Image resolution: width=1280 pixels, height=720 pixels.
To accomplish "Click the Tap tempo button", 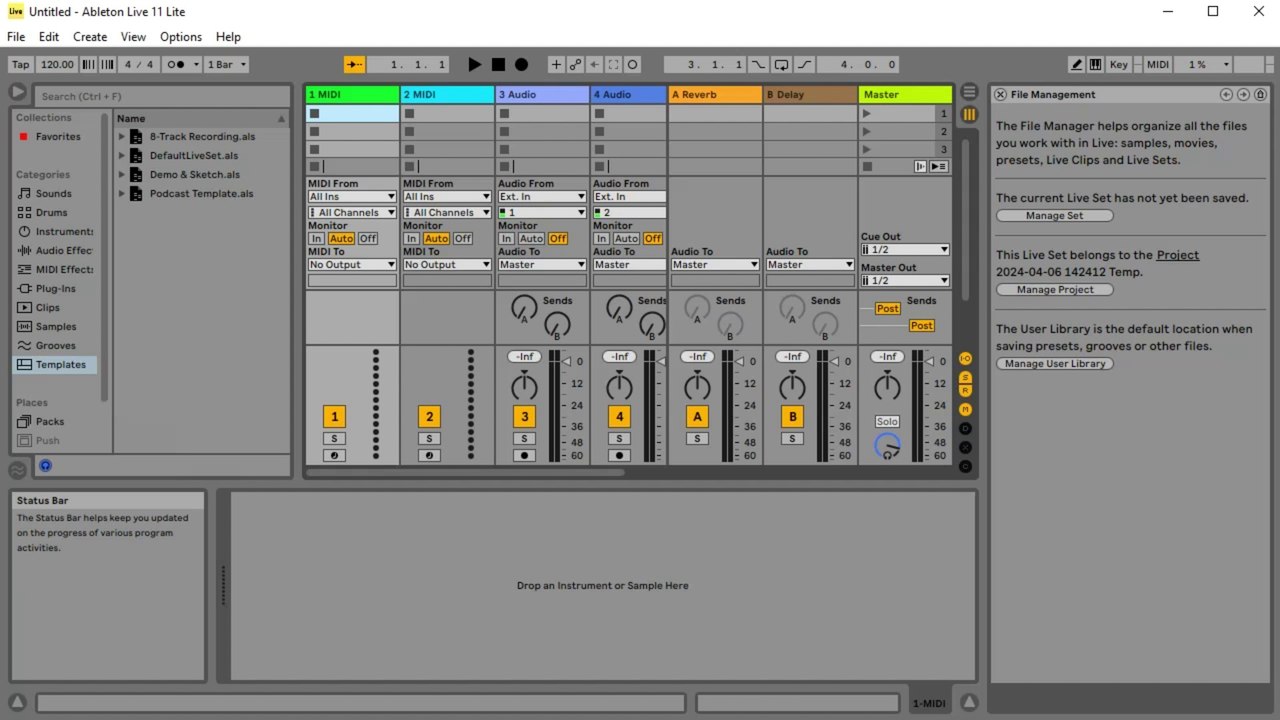I will (x=20, y=64).
